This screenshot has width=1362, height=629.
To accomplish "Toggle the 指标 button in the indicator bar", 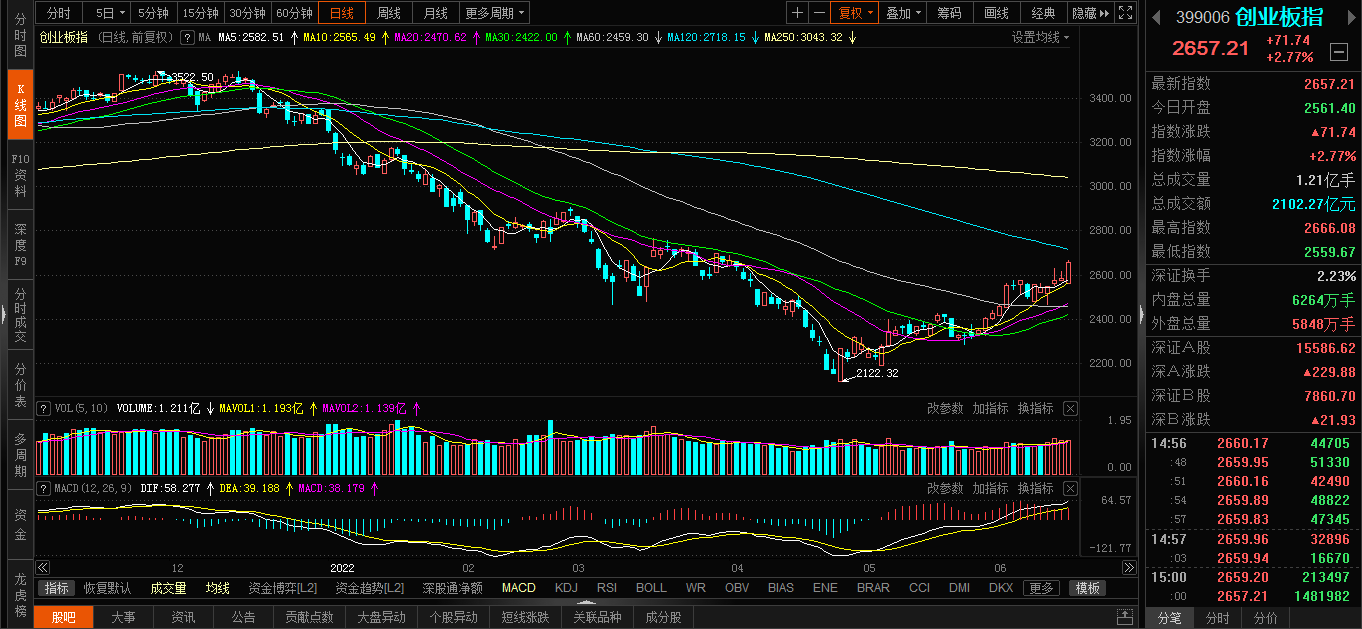I will click(57, 588).
